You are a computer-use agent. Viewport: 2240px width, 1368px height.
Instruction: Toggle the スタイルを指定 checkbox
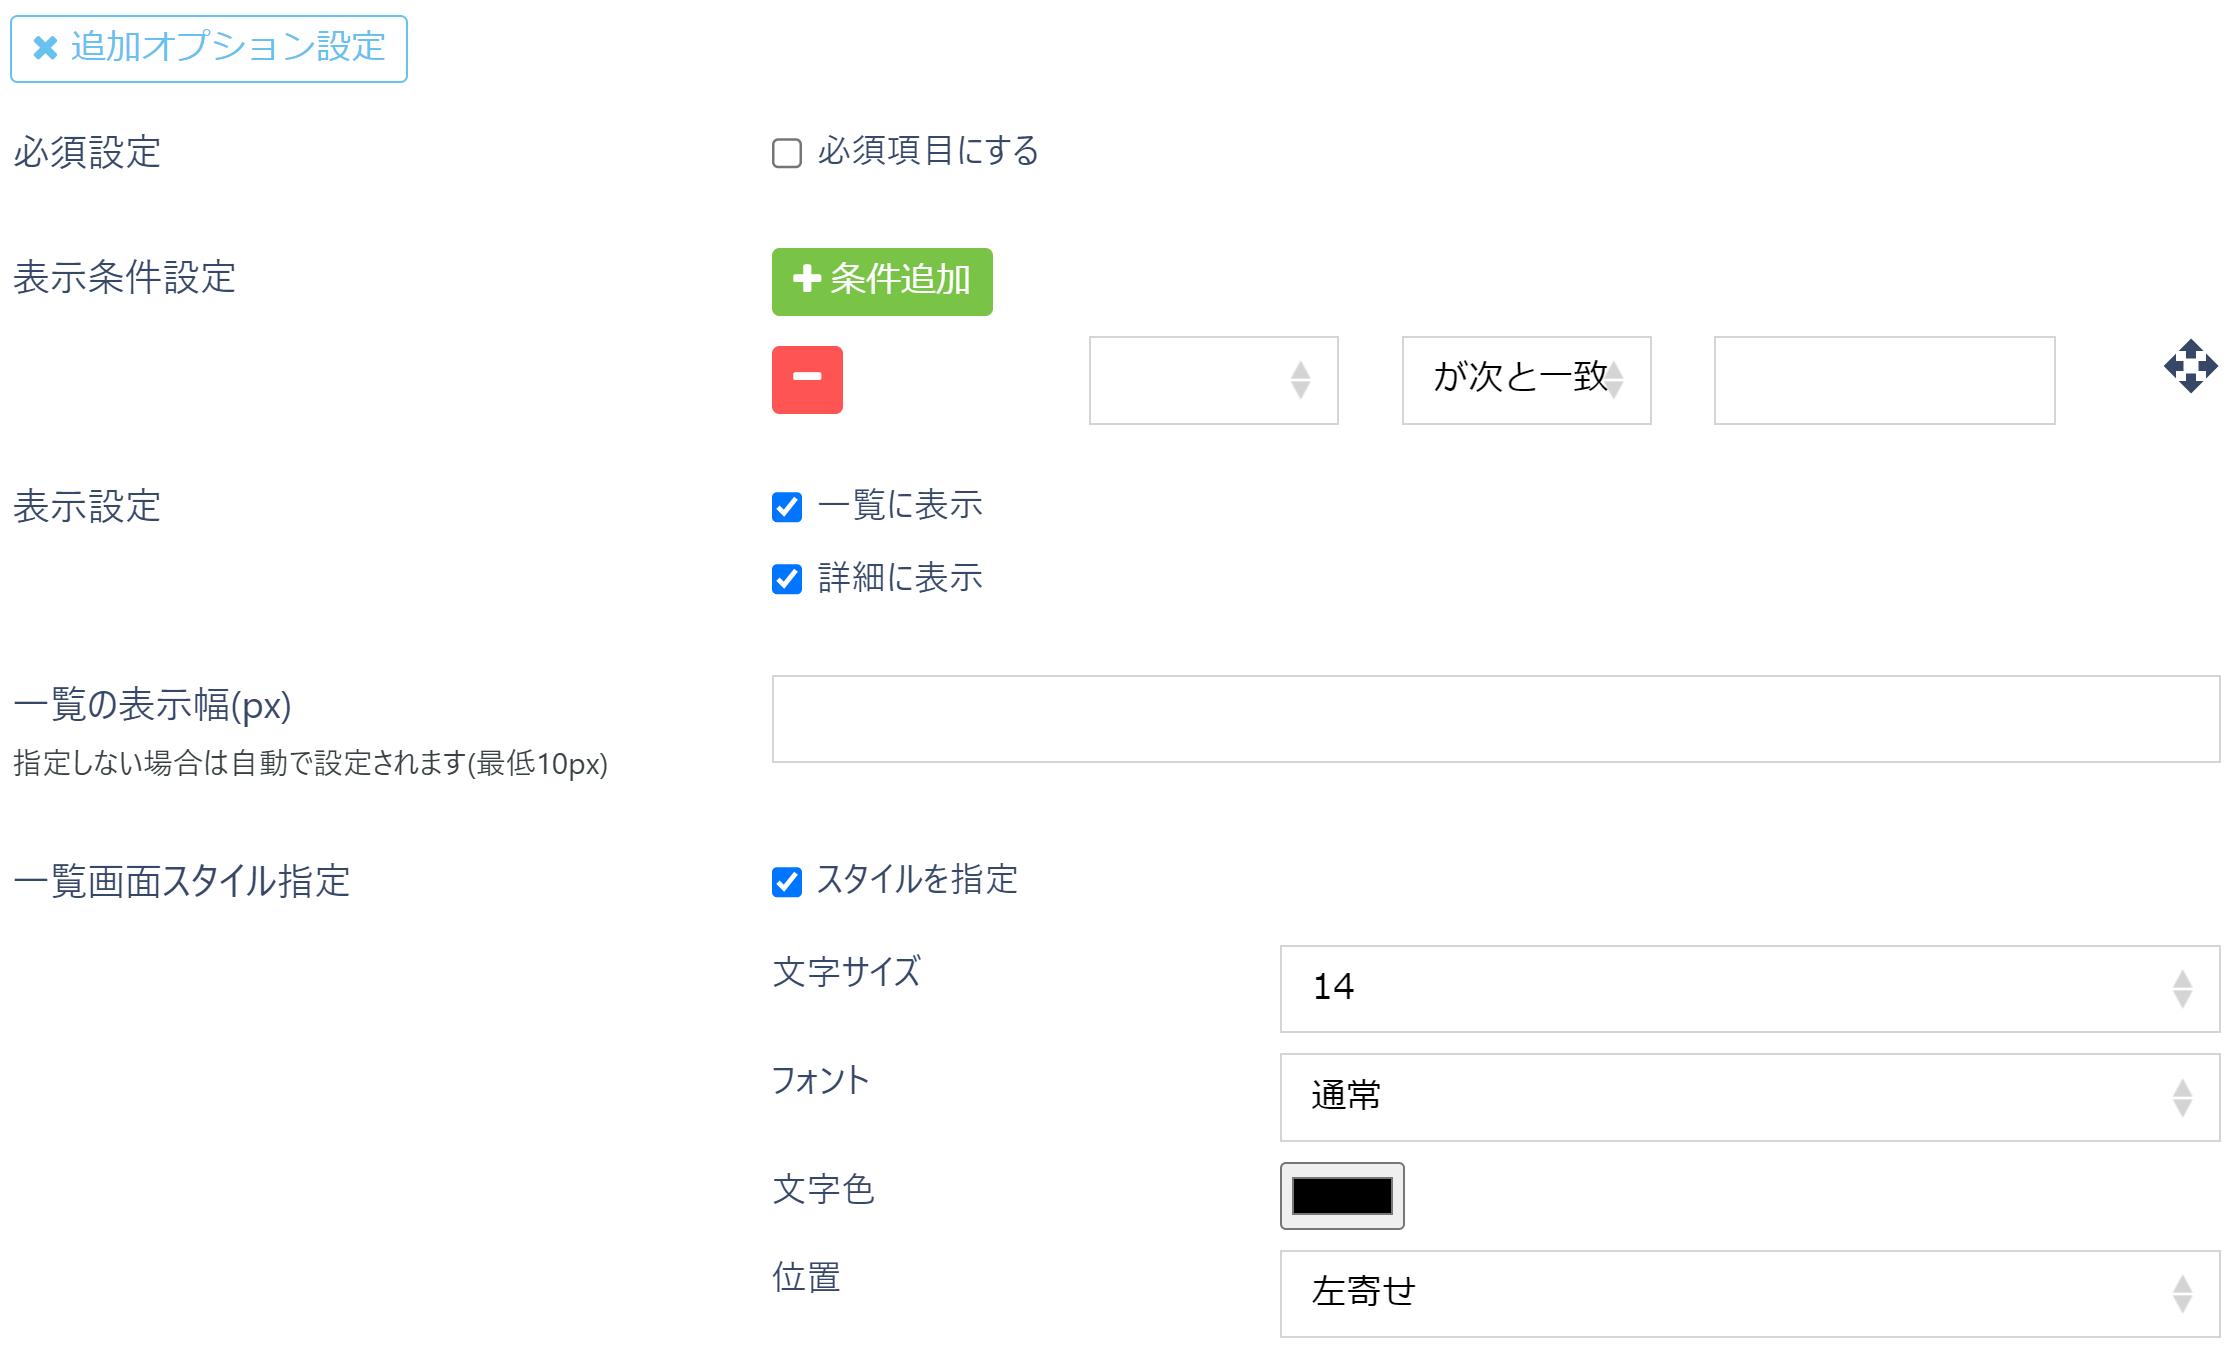tap(786, 881)
